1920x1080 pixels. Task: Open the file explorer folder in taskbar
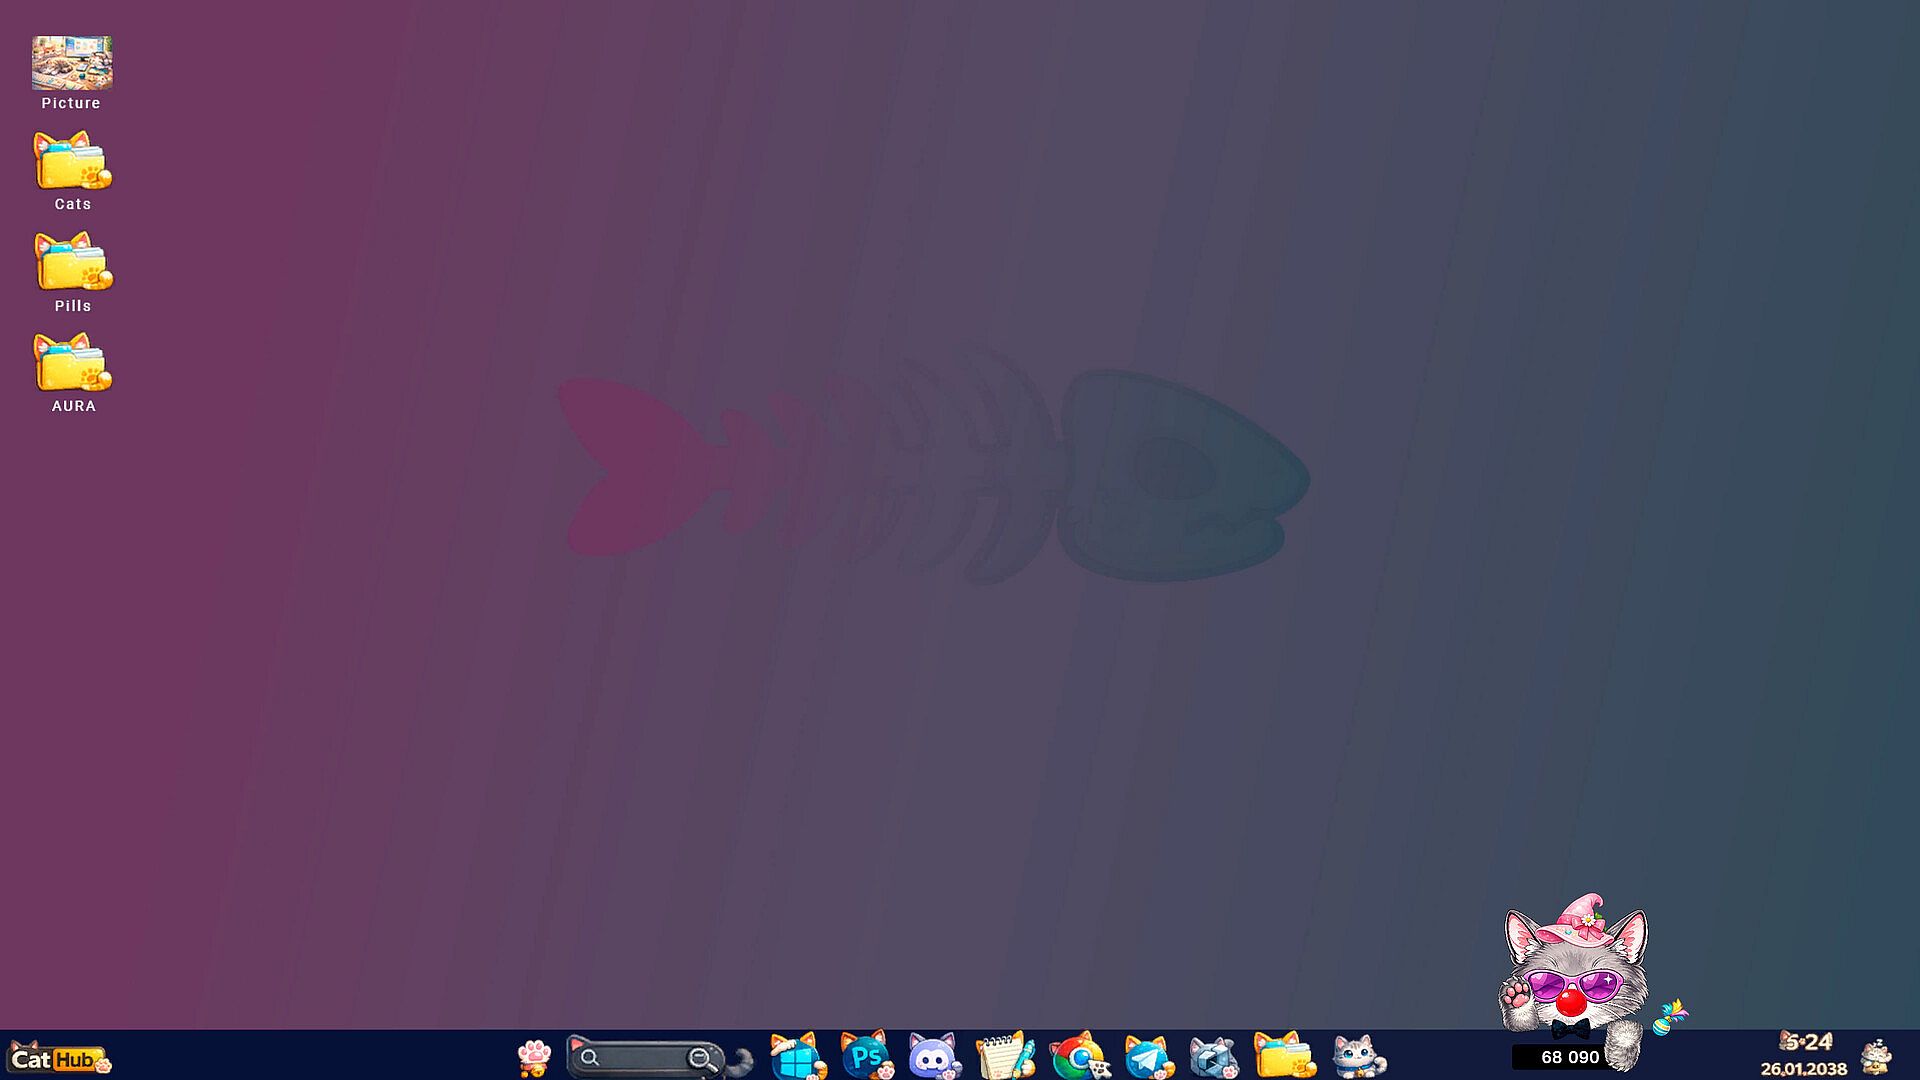click(x=1284, y=1057)
